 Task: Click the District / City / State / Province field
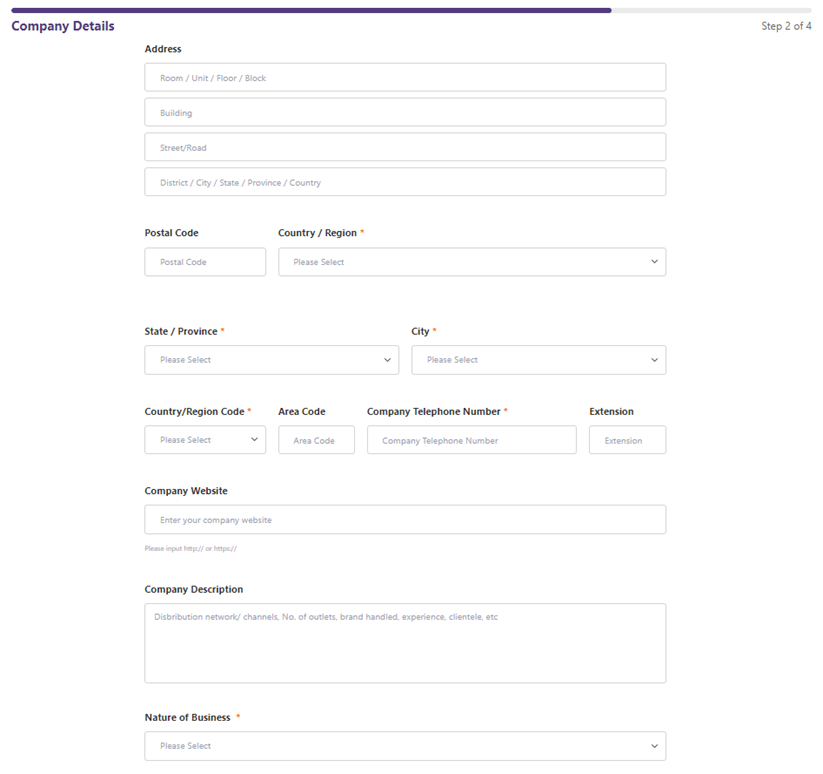click(404, 183)
